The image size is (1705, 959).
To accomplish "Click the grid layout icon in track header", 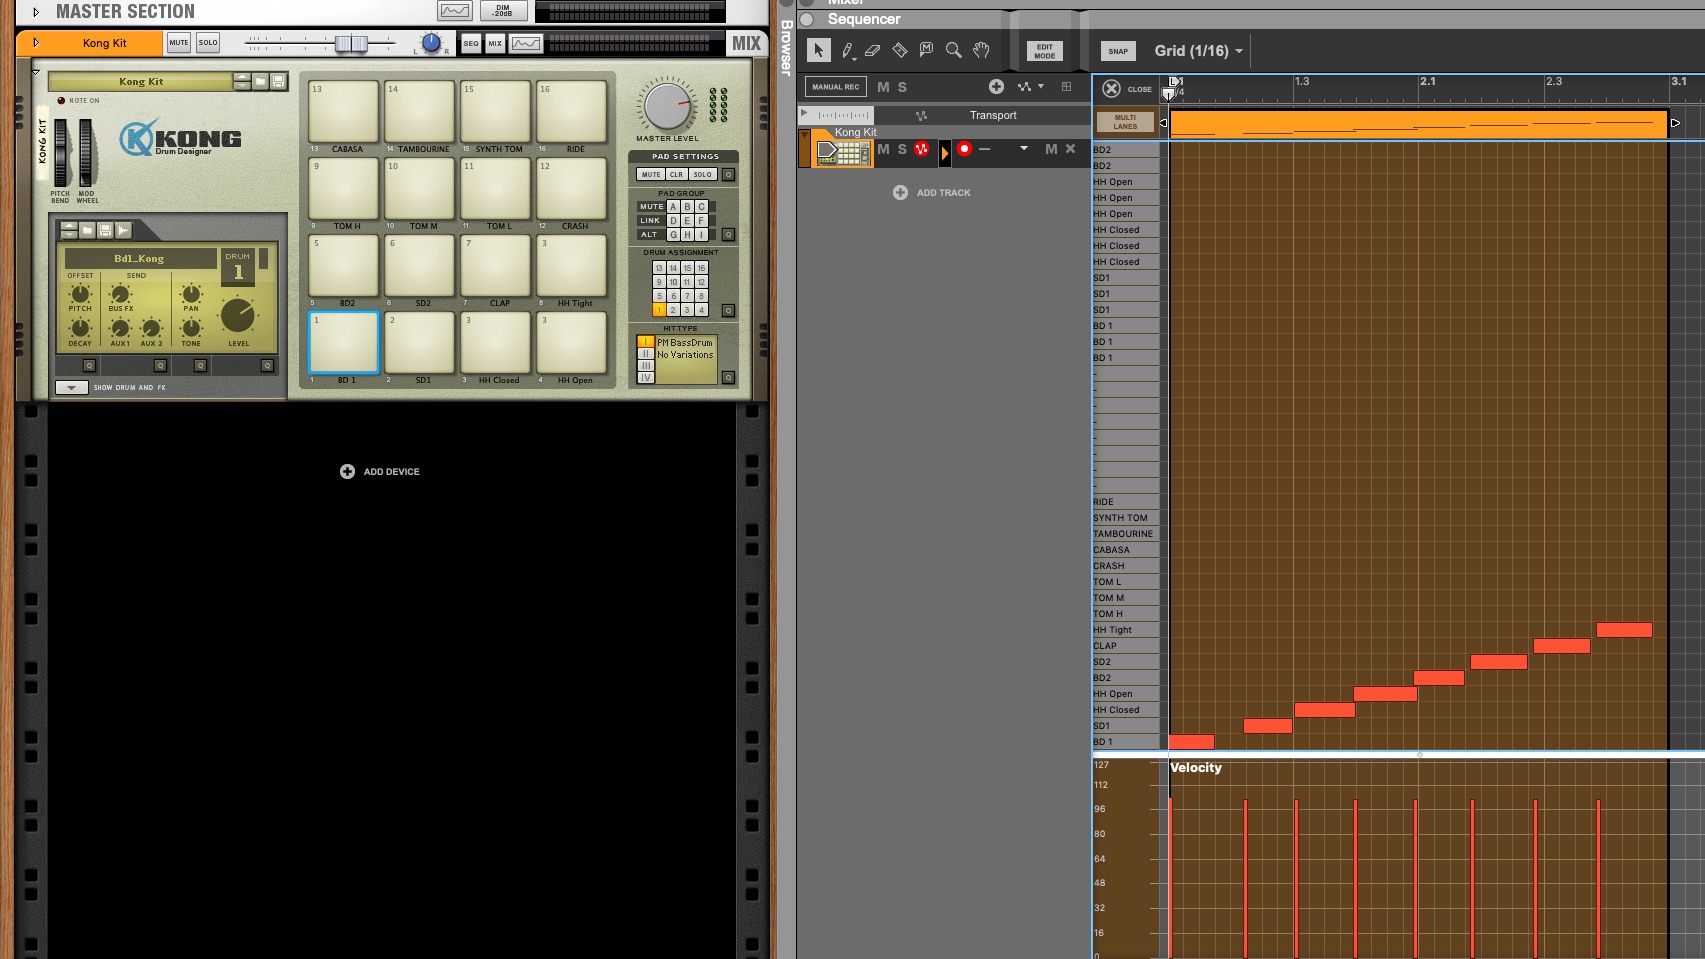I will pos(1066,87).
